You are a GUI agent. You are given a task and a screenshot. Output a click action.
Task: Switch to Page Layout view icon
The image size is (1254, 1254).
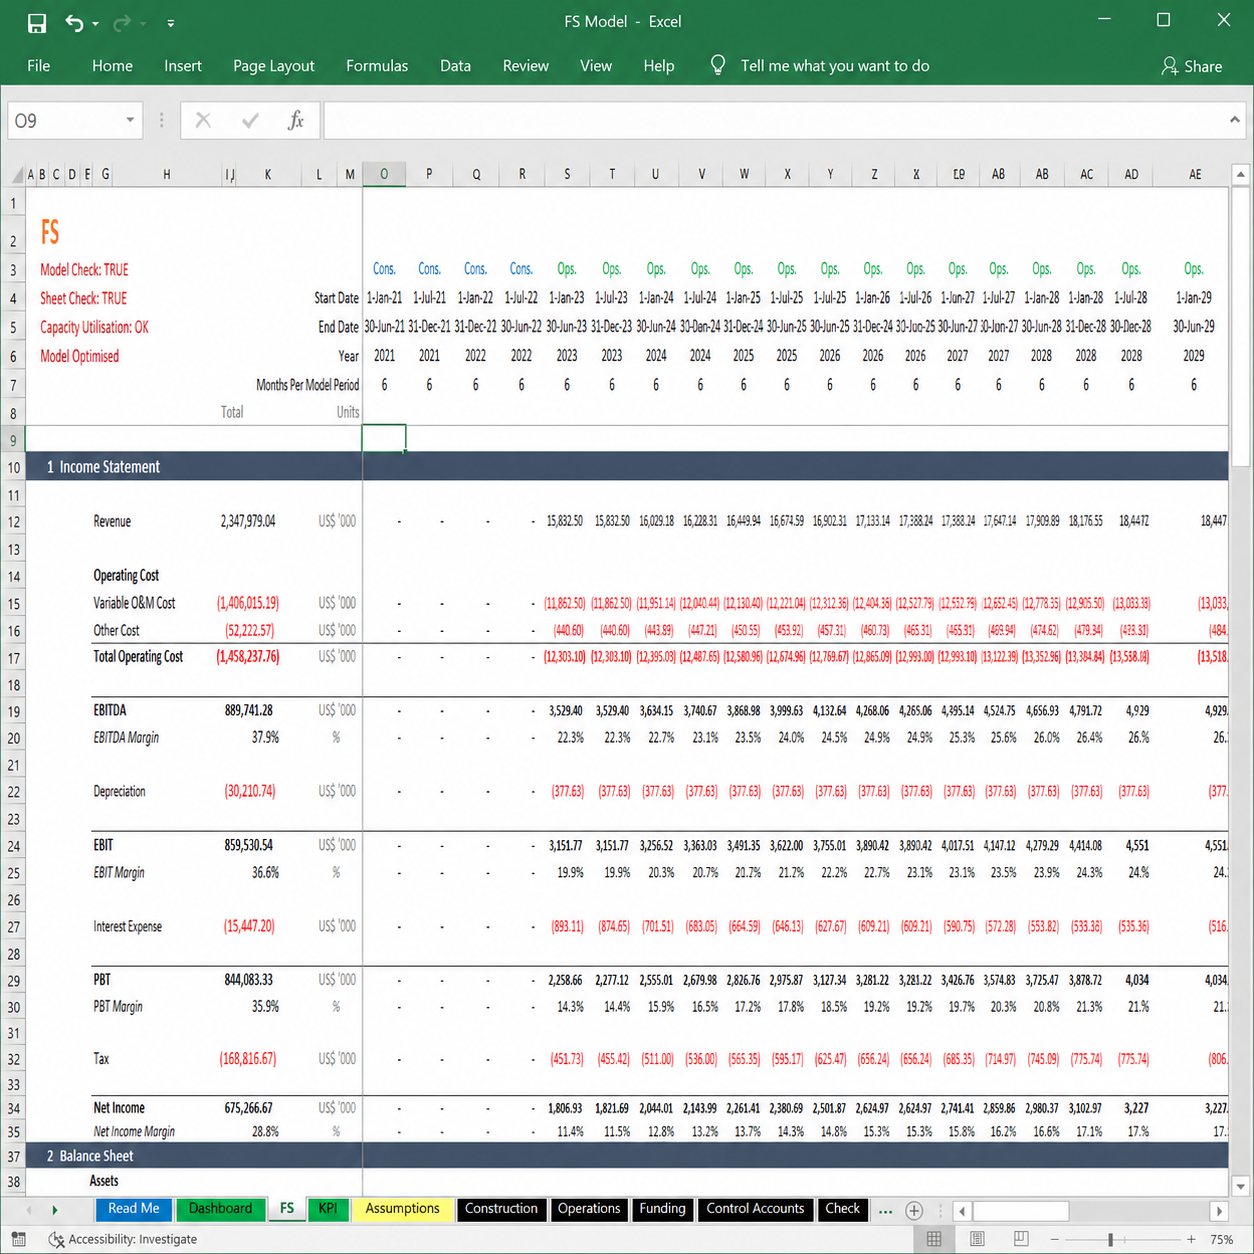977,1239
